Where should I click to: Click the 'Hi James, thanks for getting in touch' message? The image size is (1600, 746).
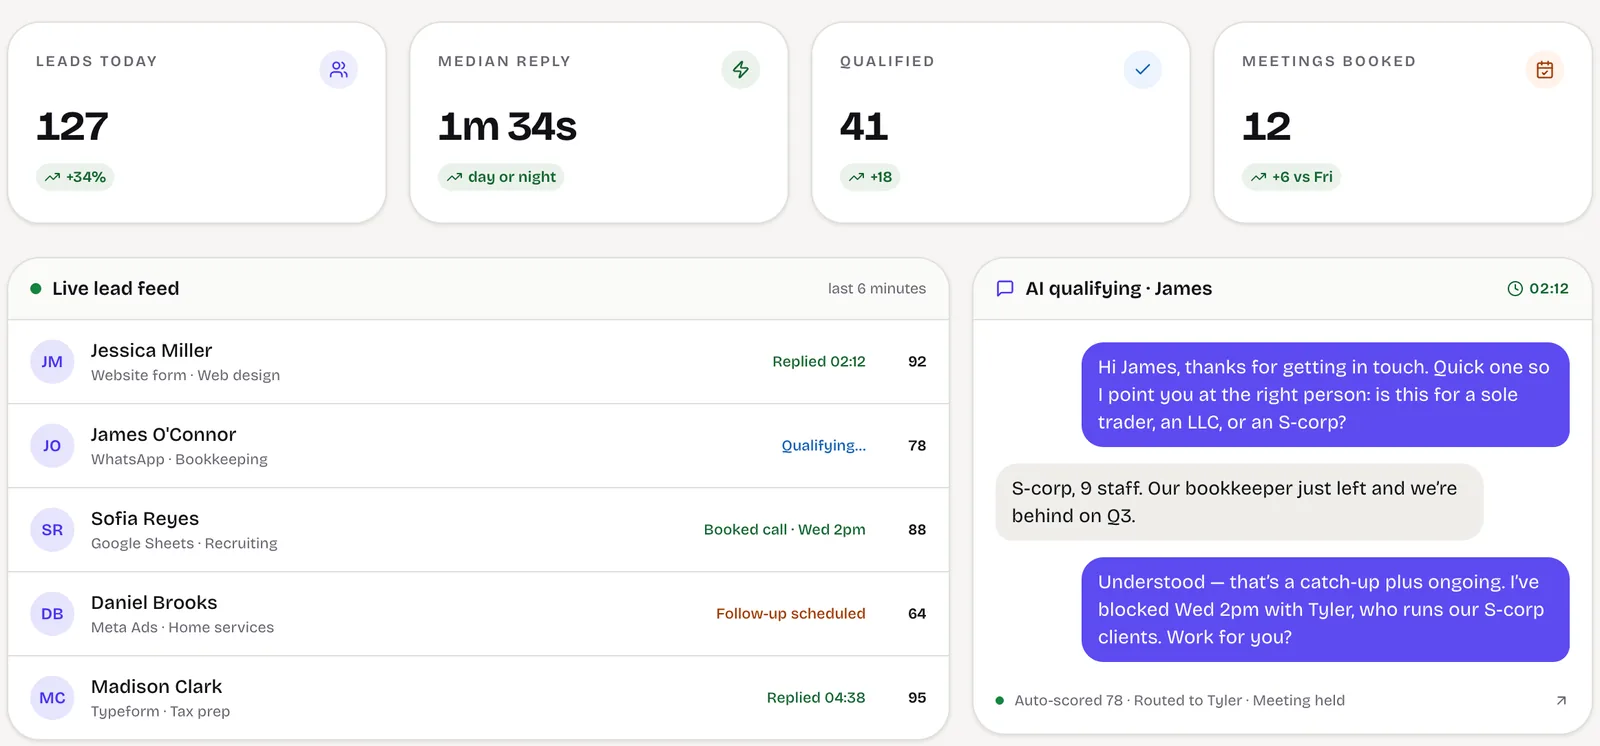point(1325,395)
